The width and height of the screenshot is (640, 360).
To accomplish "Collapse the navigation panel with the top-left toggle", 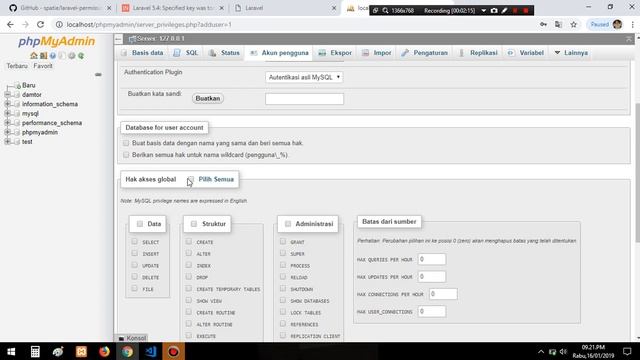I will pos(118,39).
